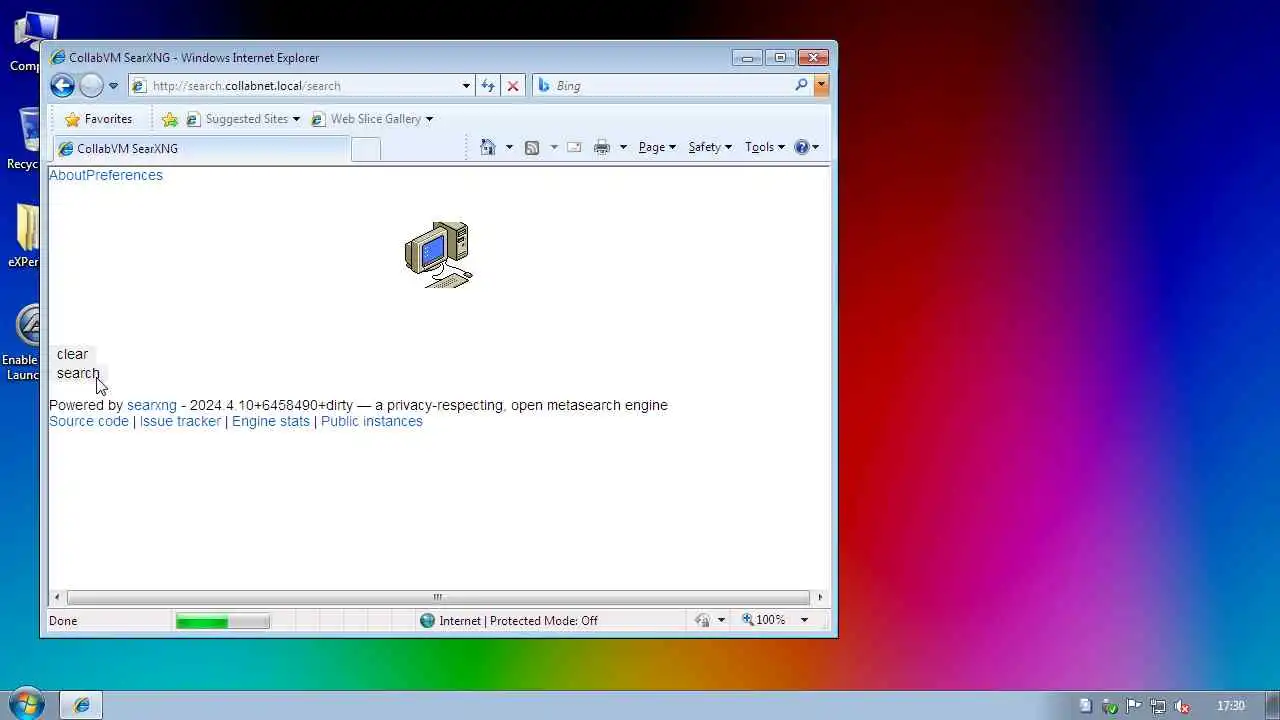Screen dimensions: 1280x720
Task: Expand the zoom level dropdown arrow
Action: 804,620
